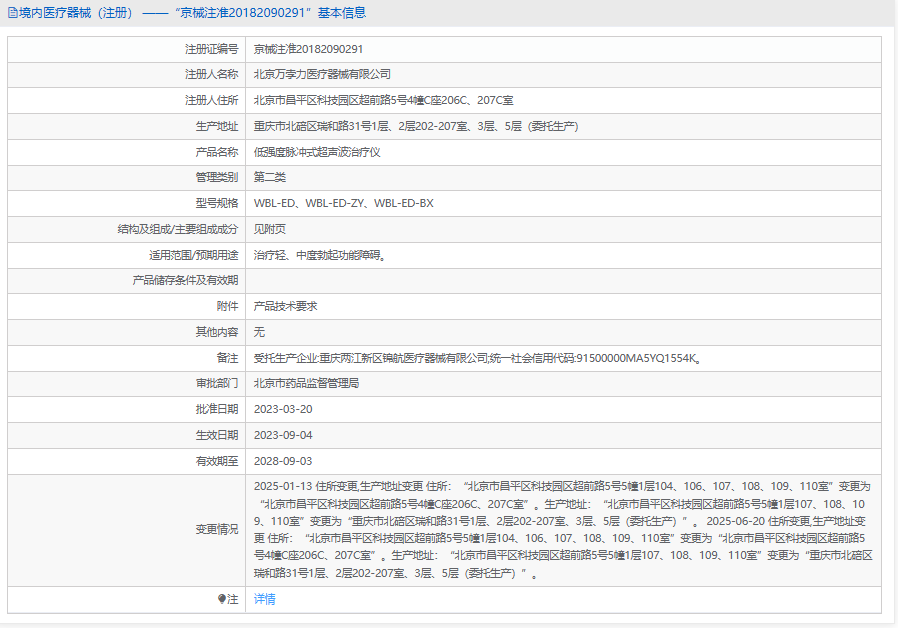
Task: Select the 变更情况 change history paragraph
Action: pos(564,530)
